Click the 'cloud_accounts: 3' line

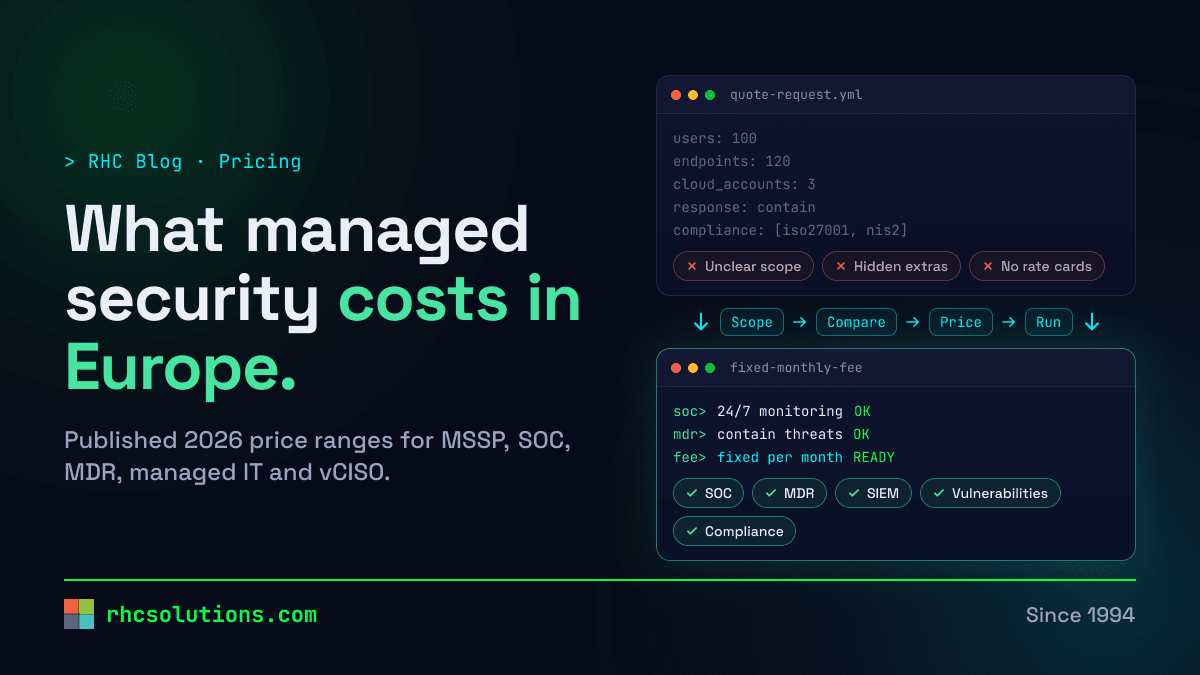tap(744, 184)
